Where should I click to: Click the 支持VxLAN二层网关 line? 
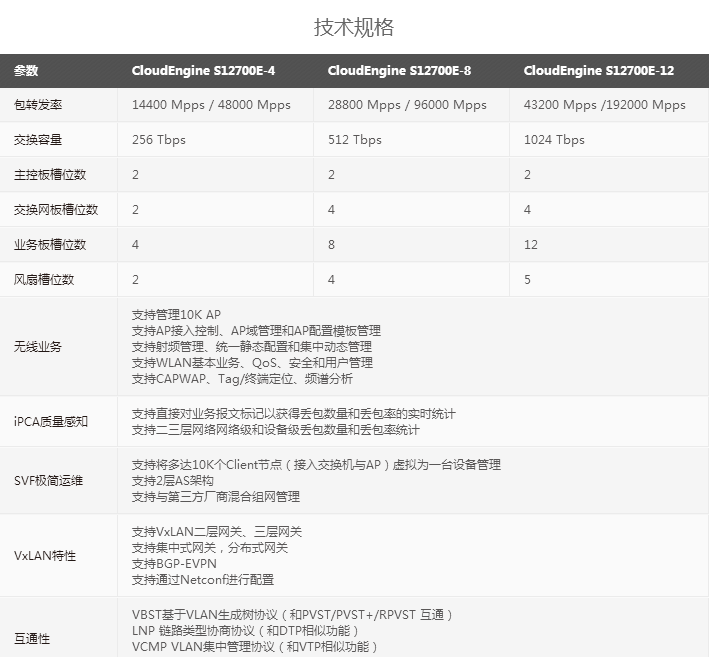(217, 531)
